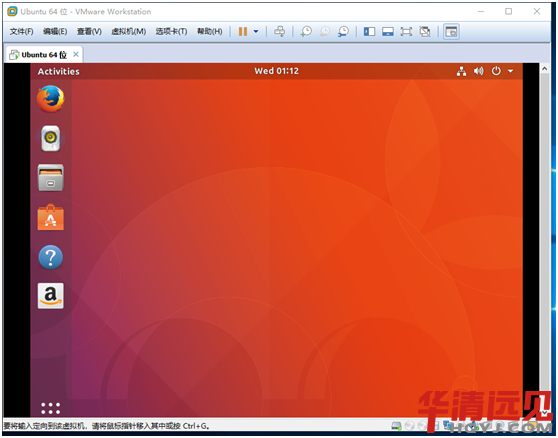558x438 pixels.
Task: Select the Ubuntu 64 位 tab
Action: tap(44, 55)
